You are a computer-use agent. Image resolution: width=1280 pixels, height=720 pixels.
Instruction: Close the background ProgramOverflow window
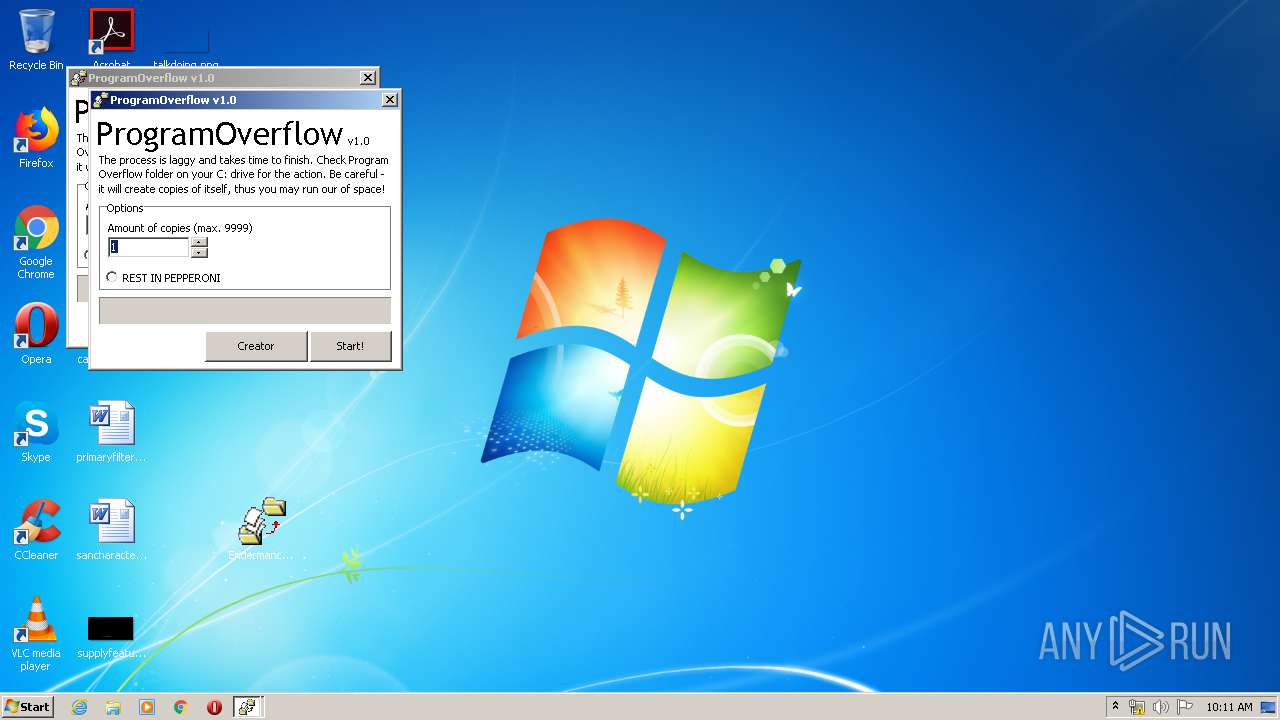point(368,77)
